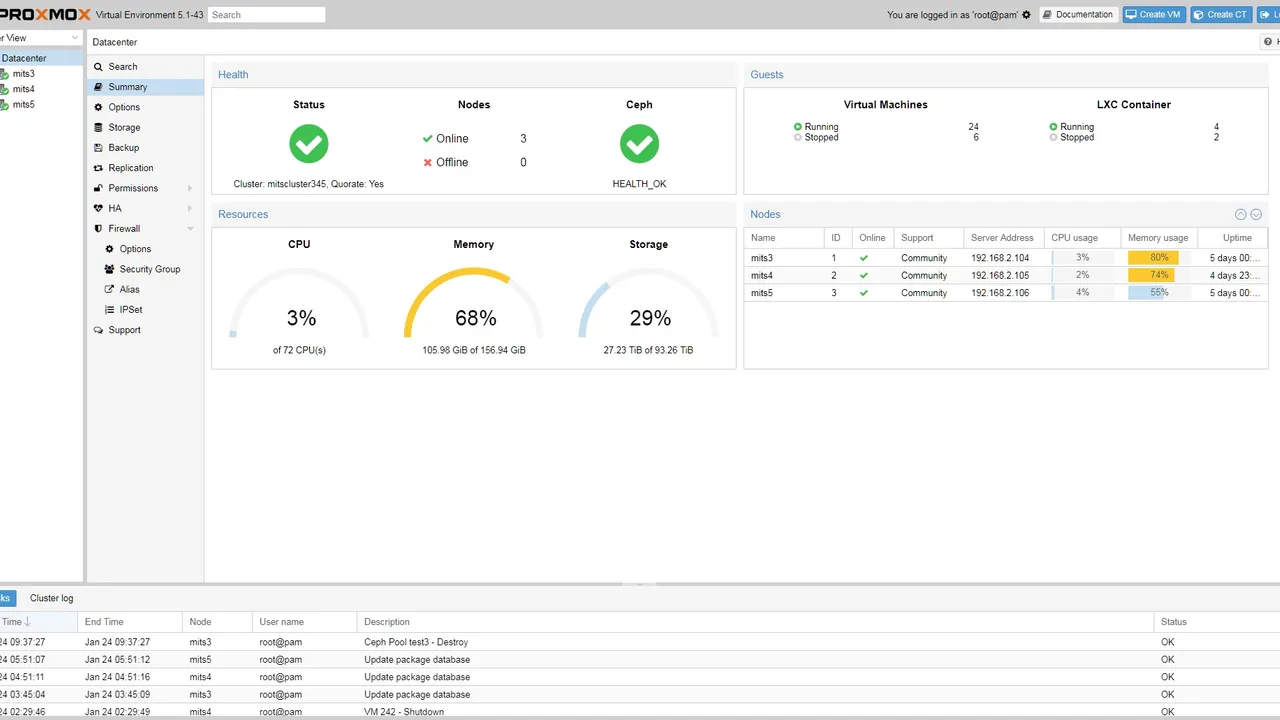
Task: Click the mits3 node server icon
Action: coord(4,74)
